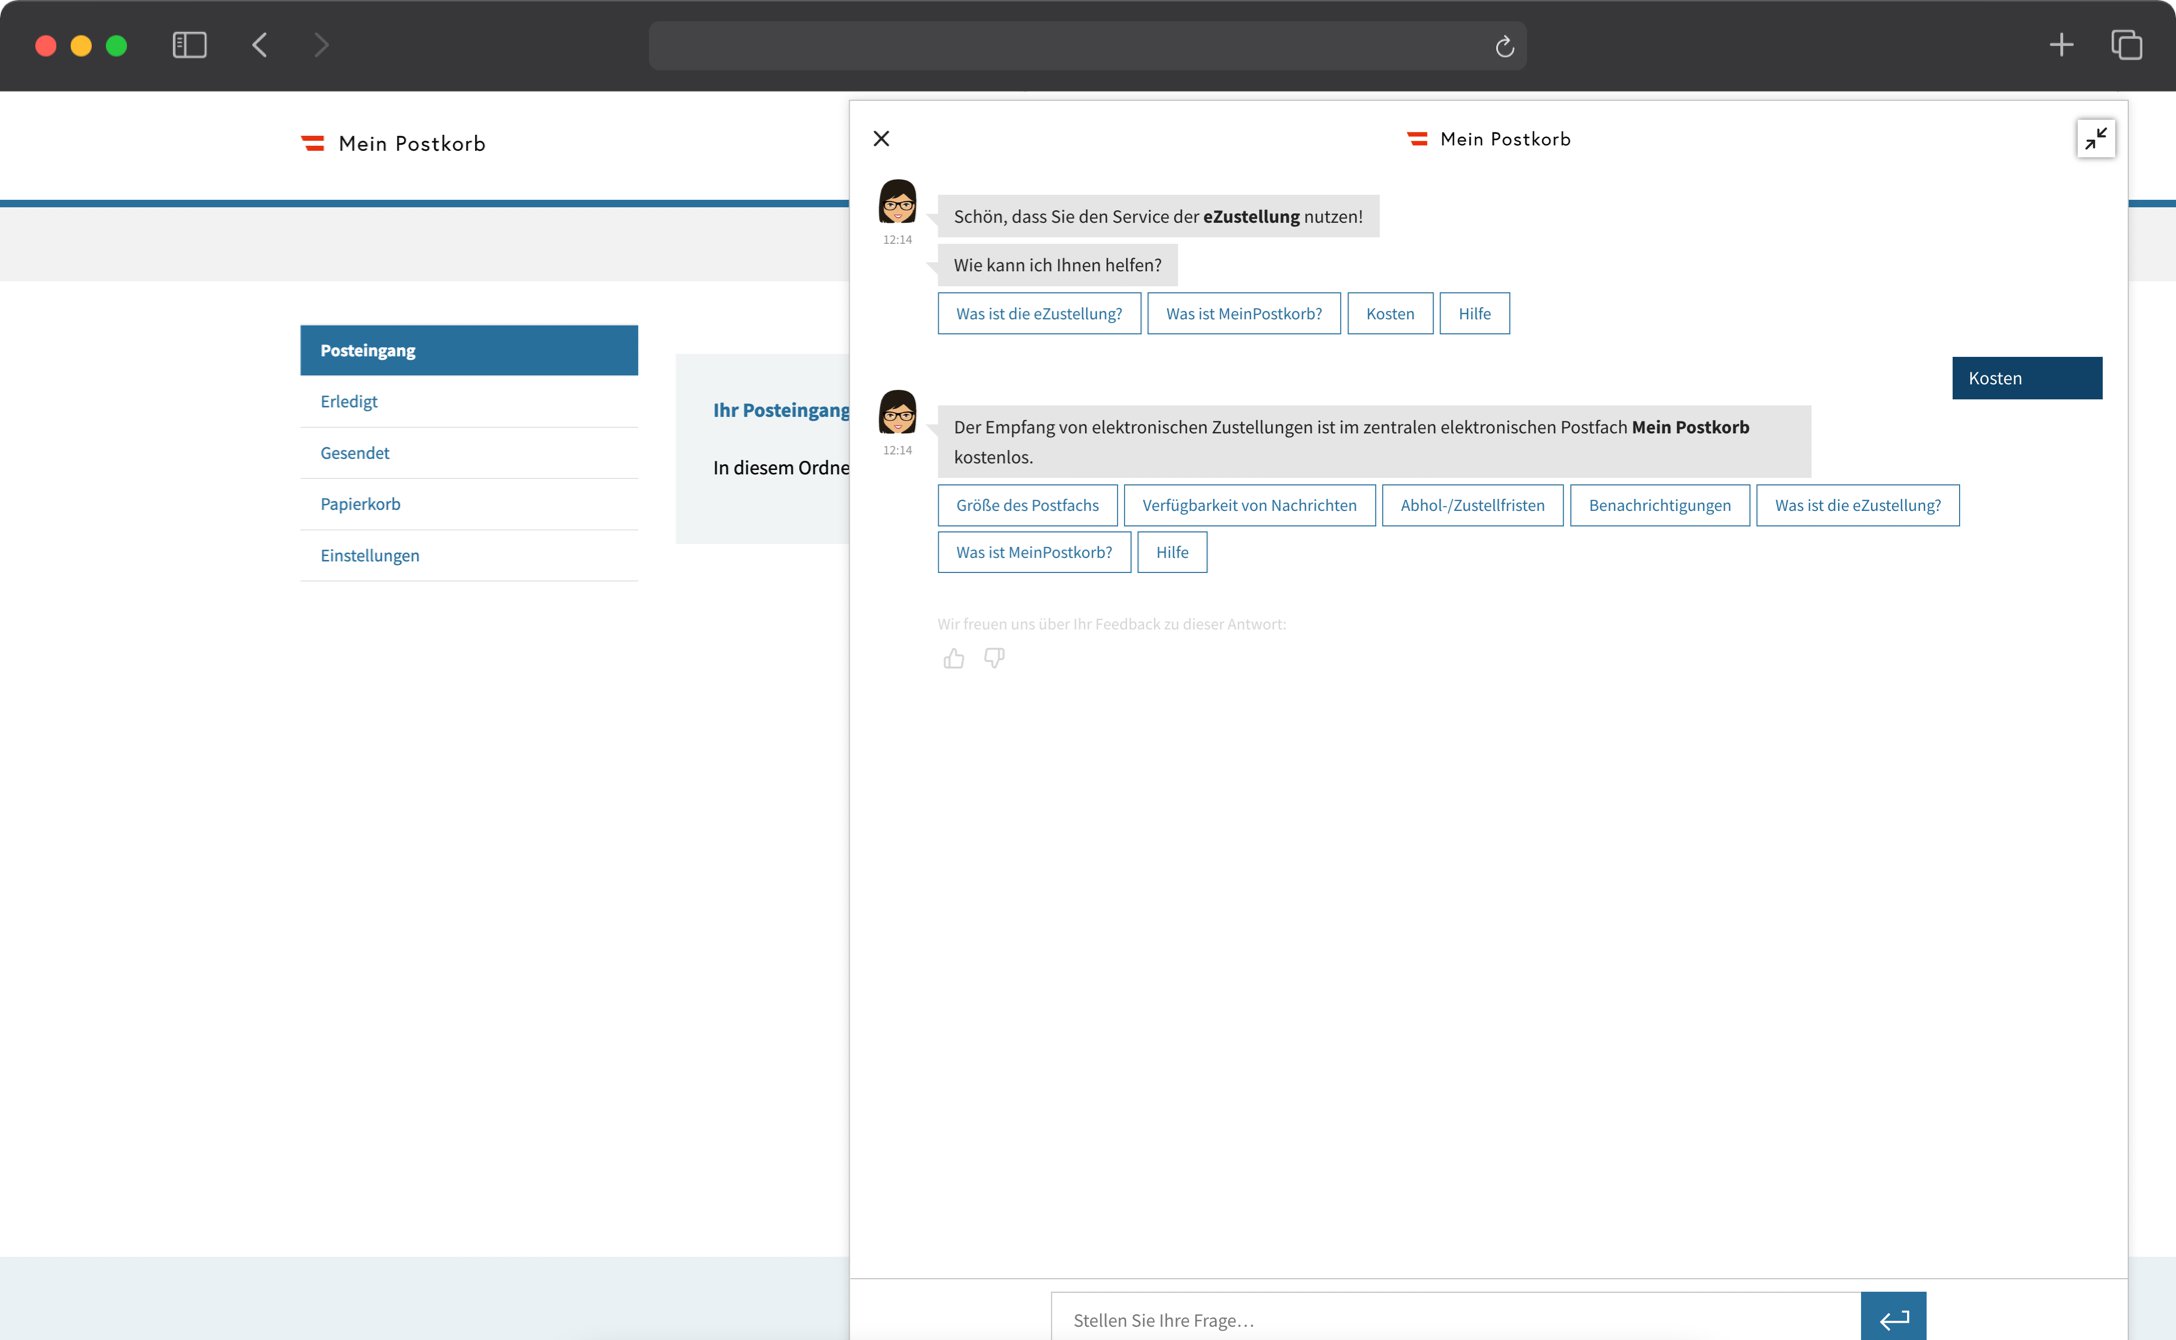Select the 'Größe des Postfachs' suggestion
The image size is (2176, 1340).
point(1027,505)
